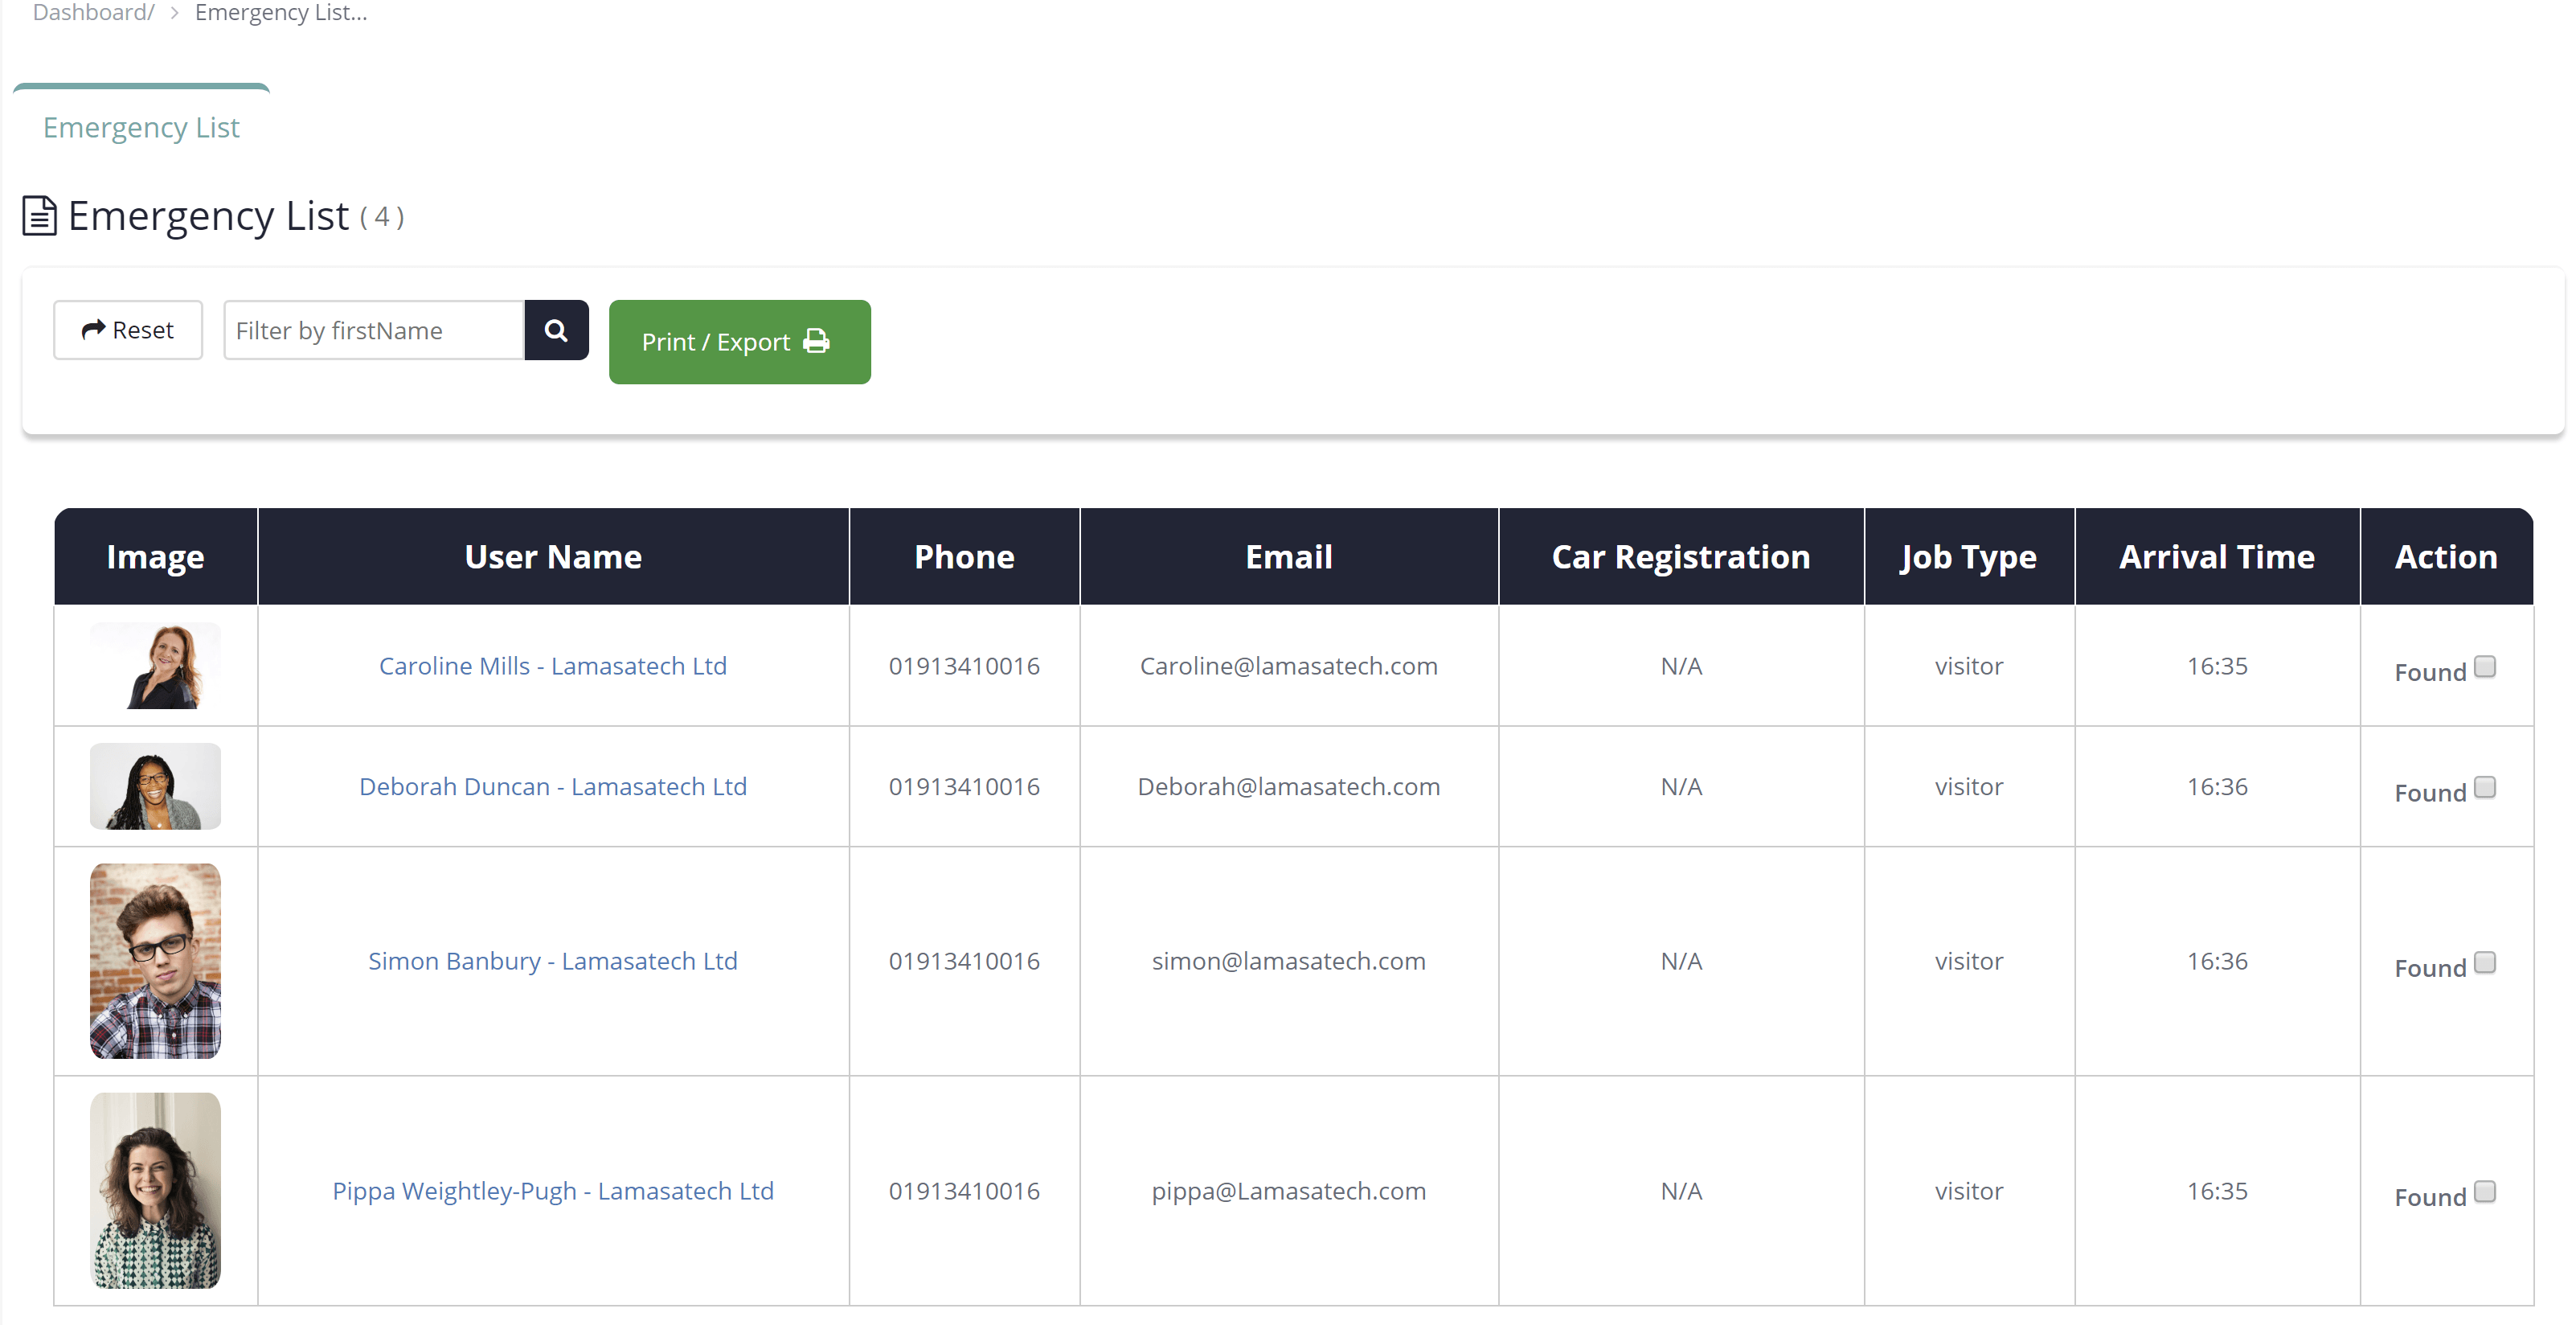This screenshot has width=2576, height=1325.
Task: Click the Job Type column header
Action: tap(1969, 557)
